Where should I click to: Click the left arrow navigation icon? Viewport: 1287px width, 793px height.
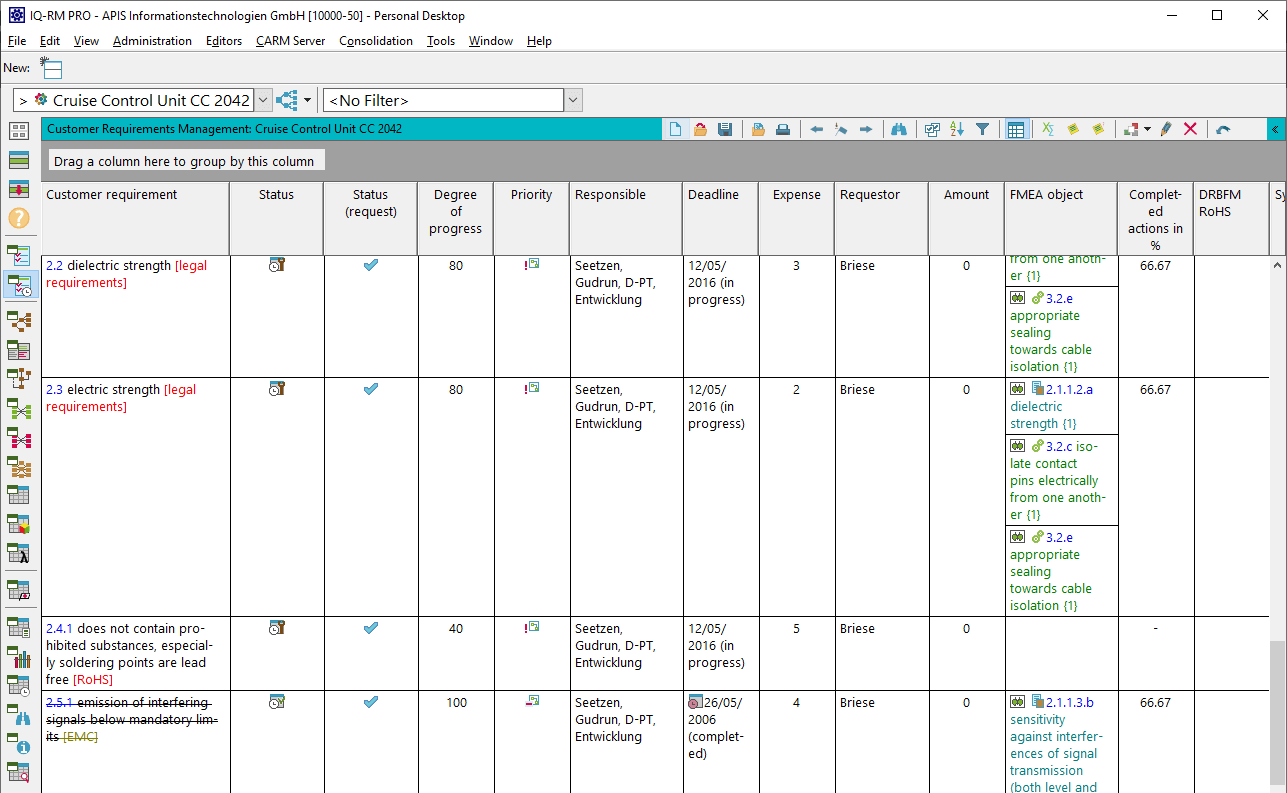pyautogui.click(x=816, y=129)
